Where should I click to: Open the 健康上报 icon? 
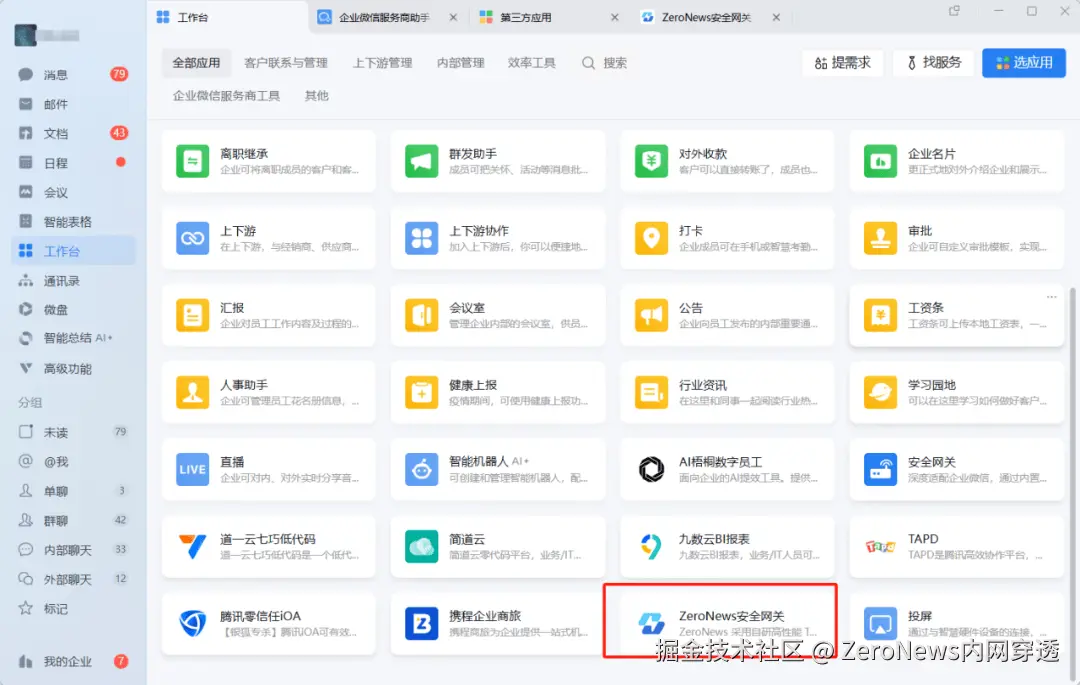click(x=422, y=393)
